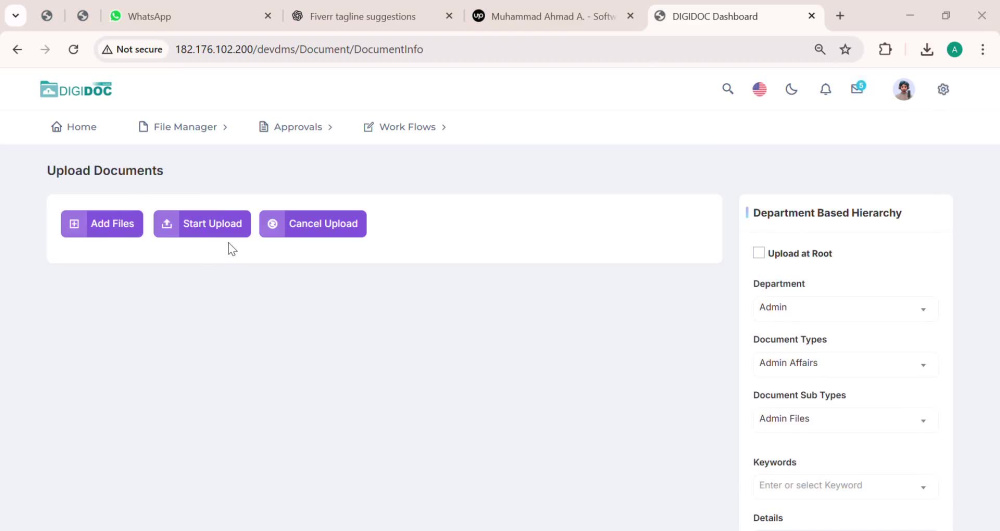Go to Home menu

point(74,127)
